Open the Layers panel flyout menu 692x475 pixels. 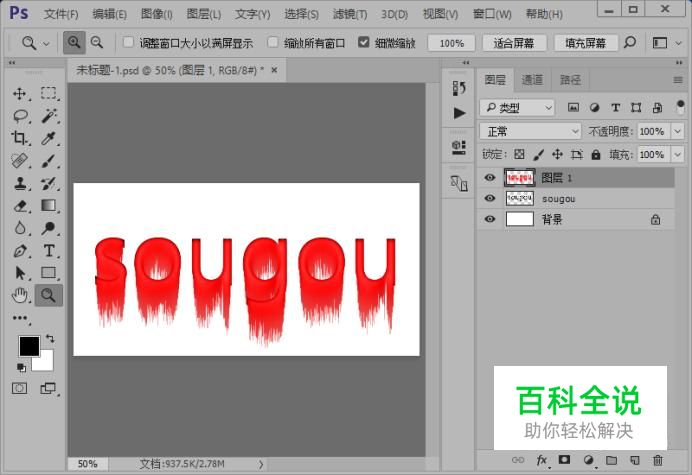[x=678, y=80]
